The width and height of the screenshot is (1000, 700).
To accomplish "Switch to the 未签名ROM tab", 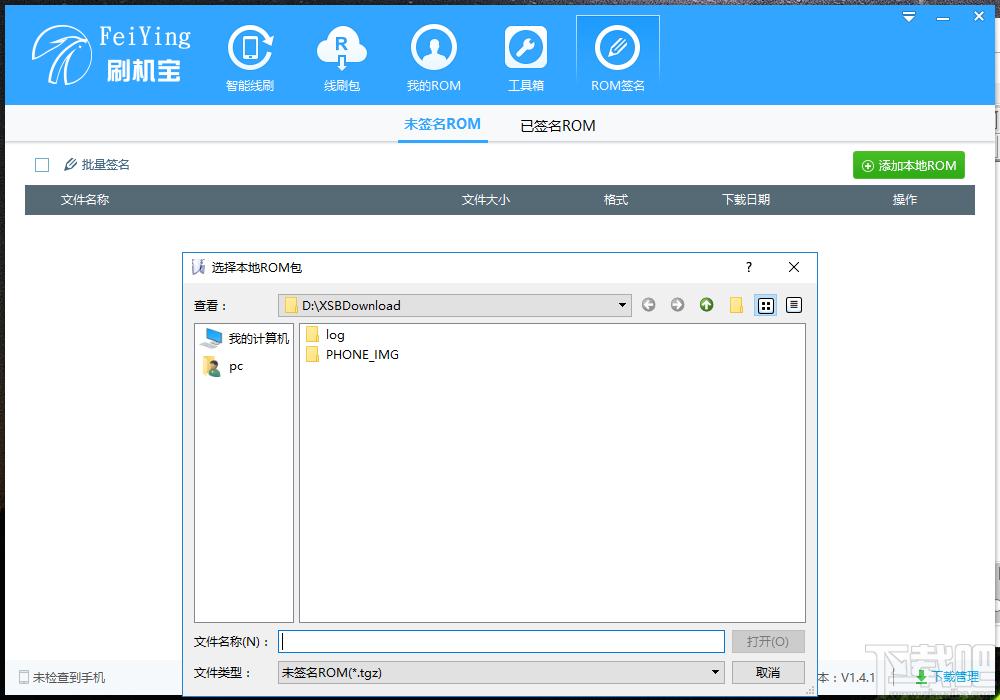I will pyautogui.click(x=443, y=124).
